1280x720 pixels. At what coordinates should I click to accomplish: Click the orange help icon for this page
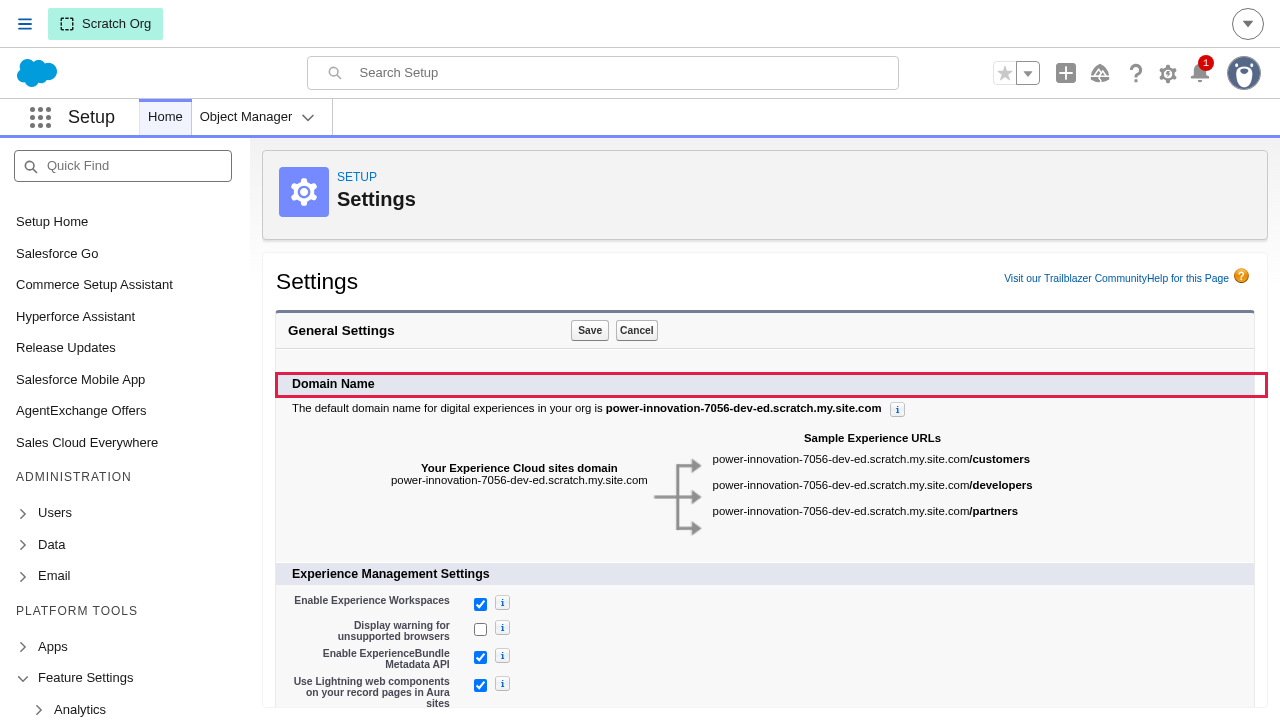click(x=1241, y=276)
